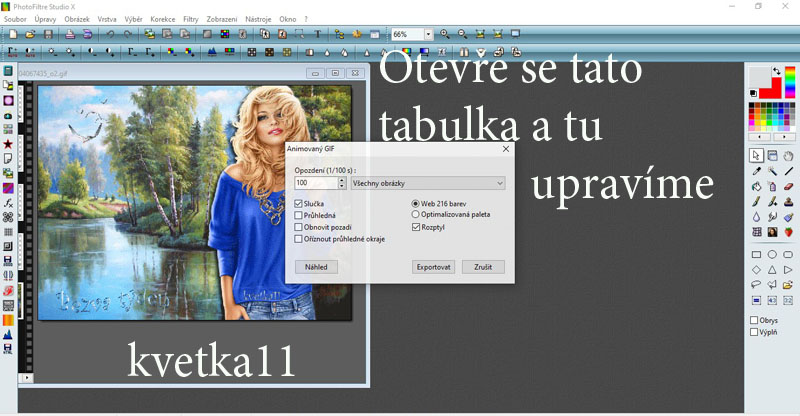Click the Opozdění delay input field

[316, 183]
